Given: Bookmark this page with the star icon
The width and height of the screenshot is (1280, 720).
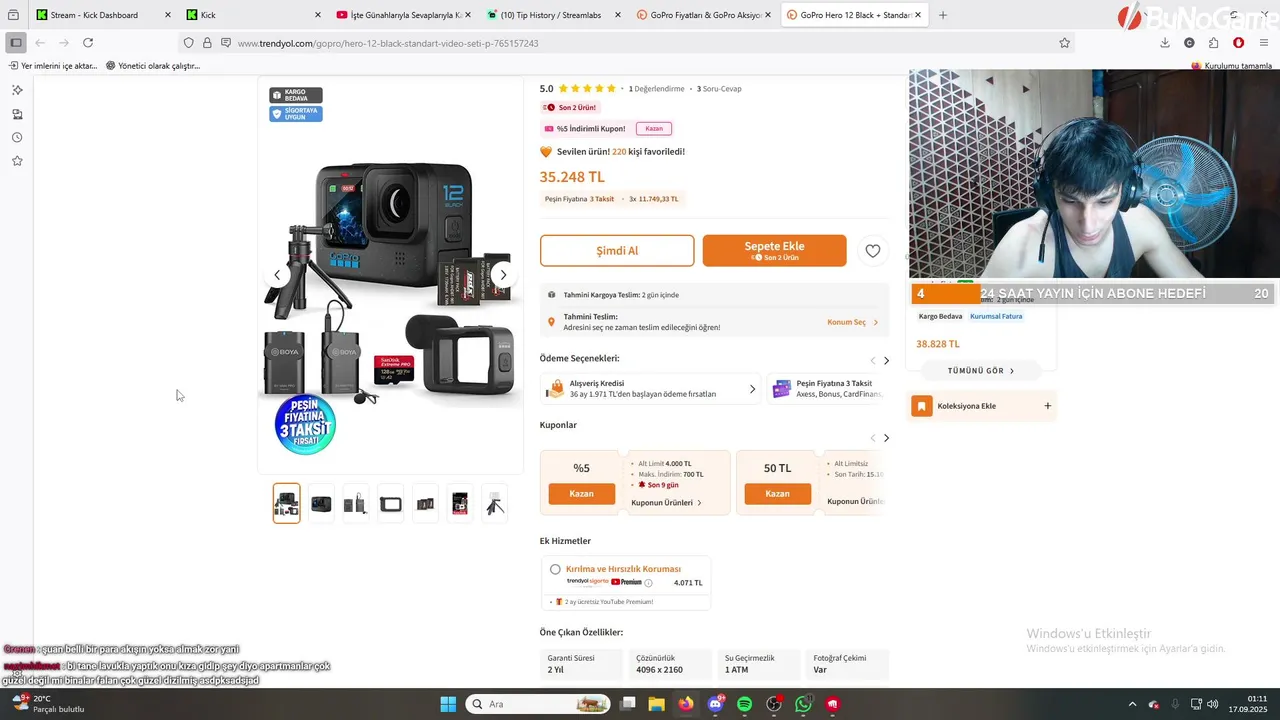Looking at the screenshot, I should point(1064,43).
